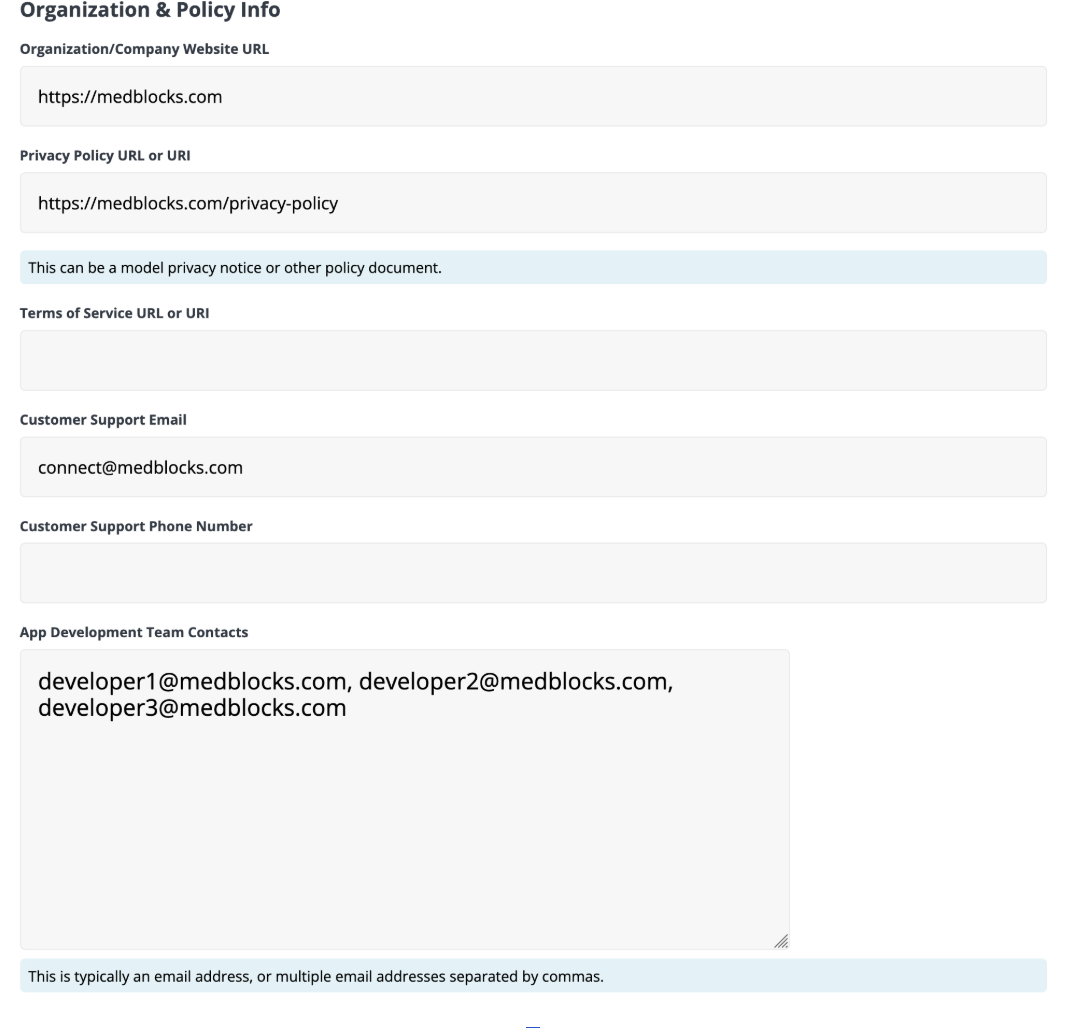Screen dimensions: 1066x1028
Task: Click the empty Terms of Service URL field
Action: tap(533, 360)
